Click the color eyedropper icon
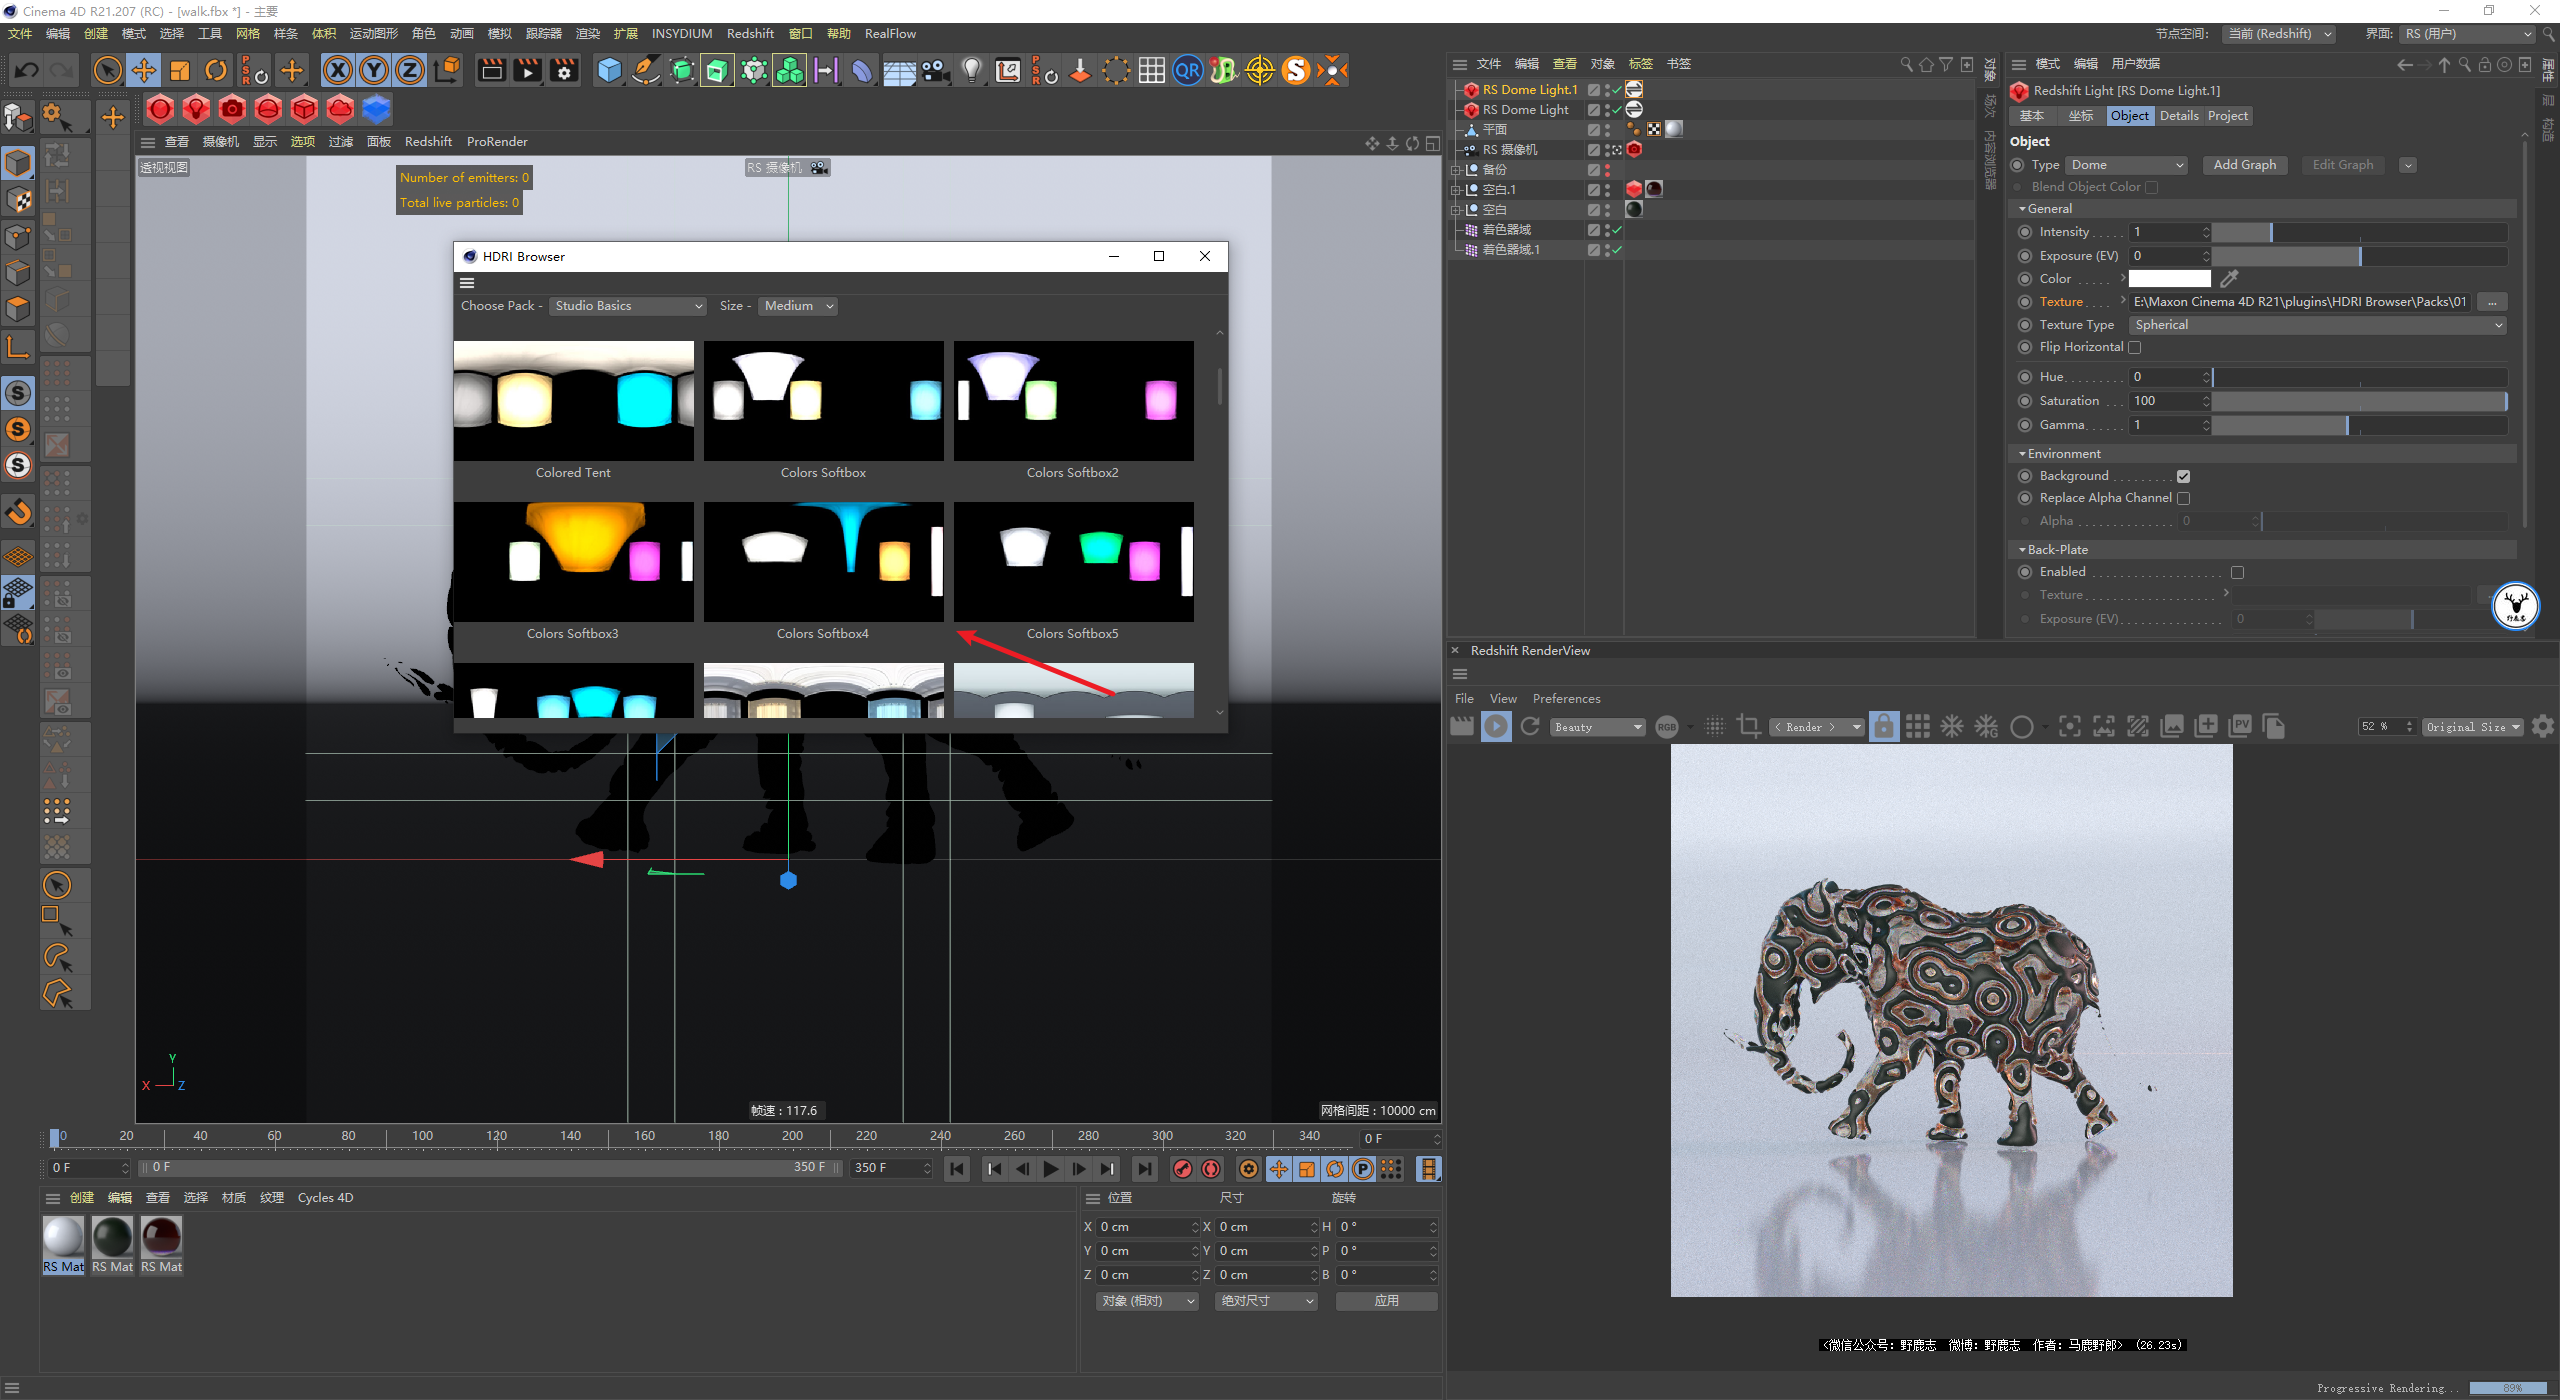The width and height of the screenshot is (2560, 1400). (2229, 279)
